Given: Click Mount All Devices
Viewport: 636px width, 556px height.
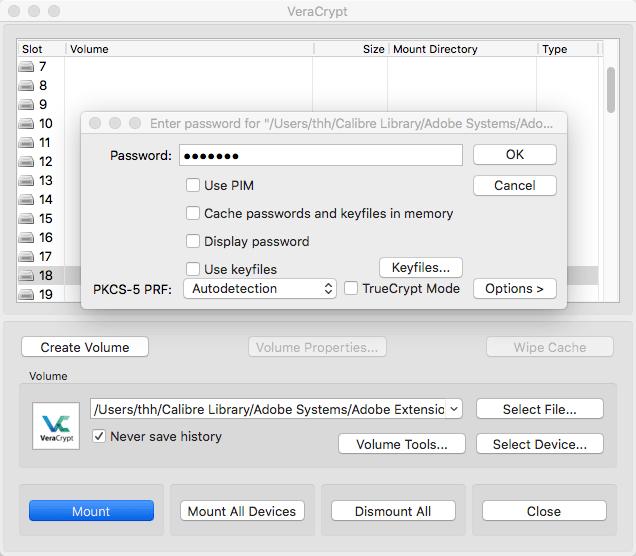Looking at the screenshot, I should click(x=242, y=511).
